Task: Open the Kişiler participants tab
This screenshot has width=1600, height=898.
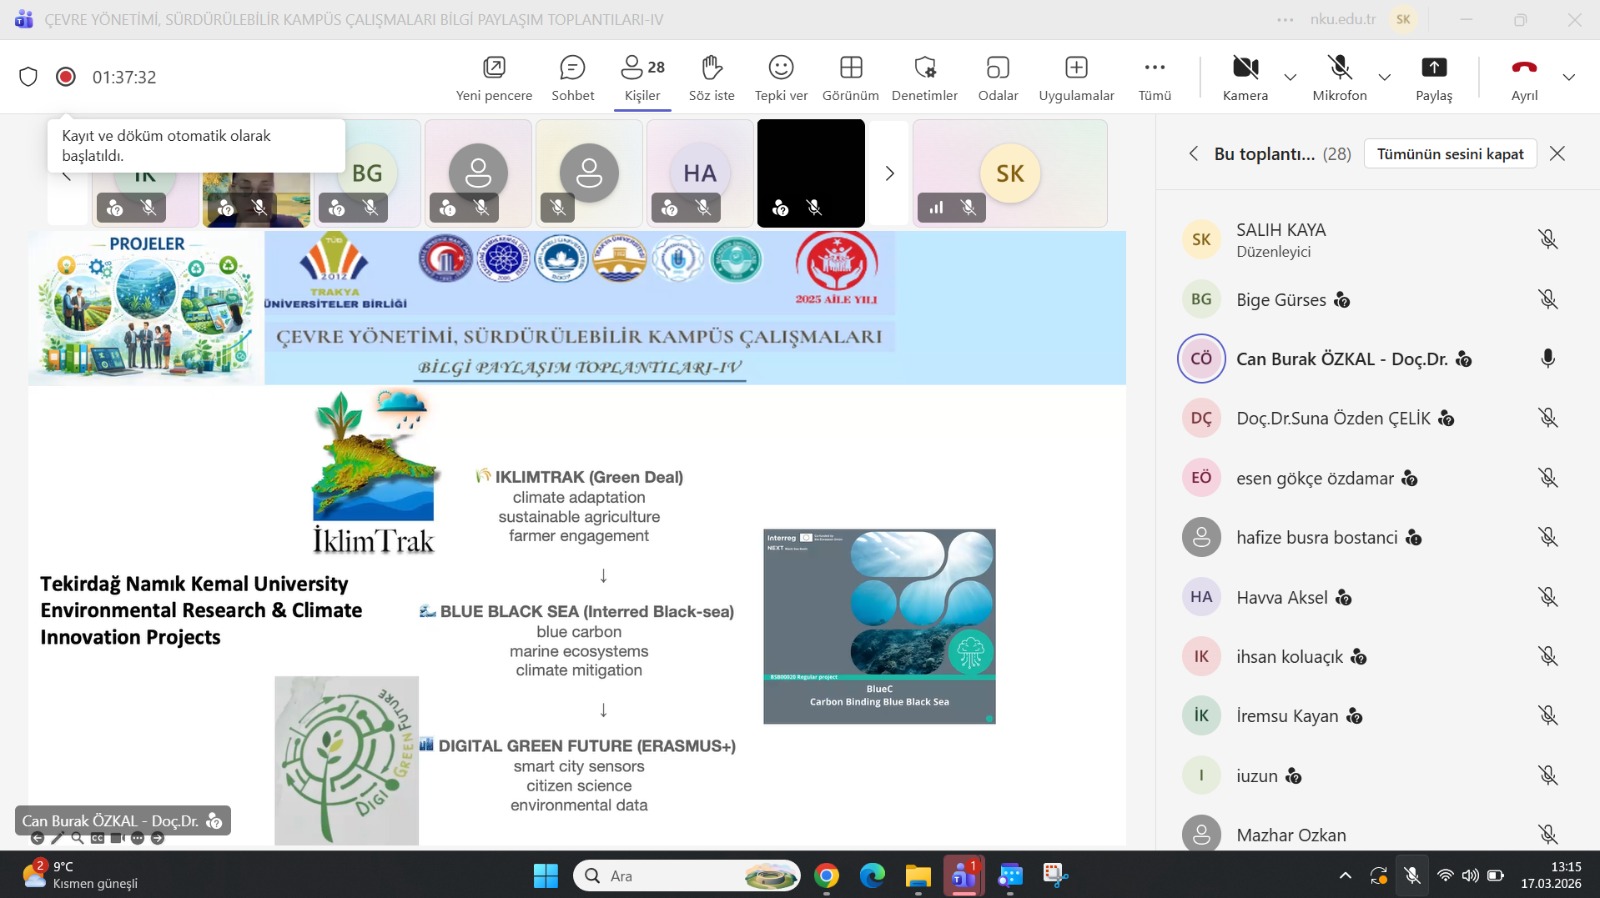Action: [x=642, y=78]
